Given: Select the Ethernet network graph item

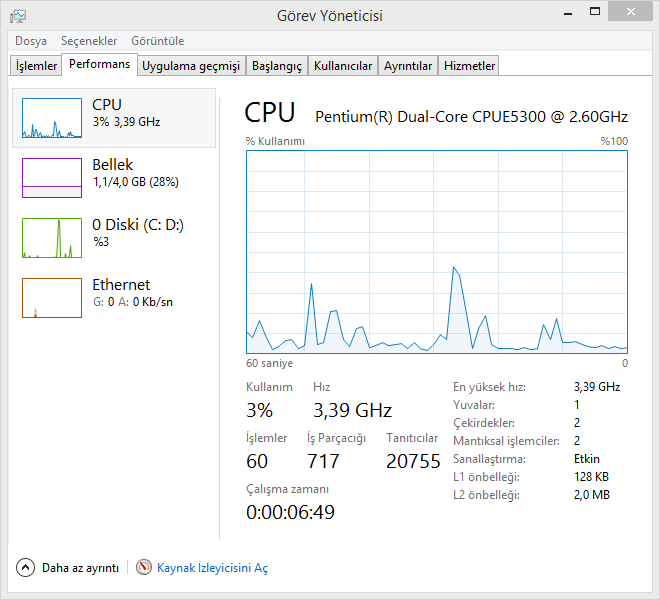Looking at the screenshot, I should pos(52,298).
